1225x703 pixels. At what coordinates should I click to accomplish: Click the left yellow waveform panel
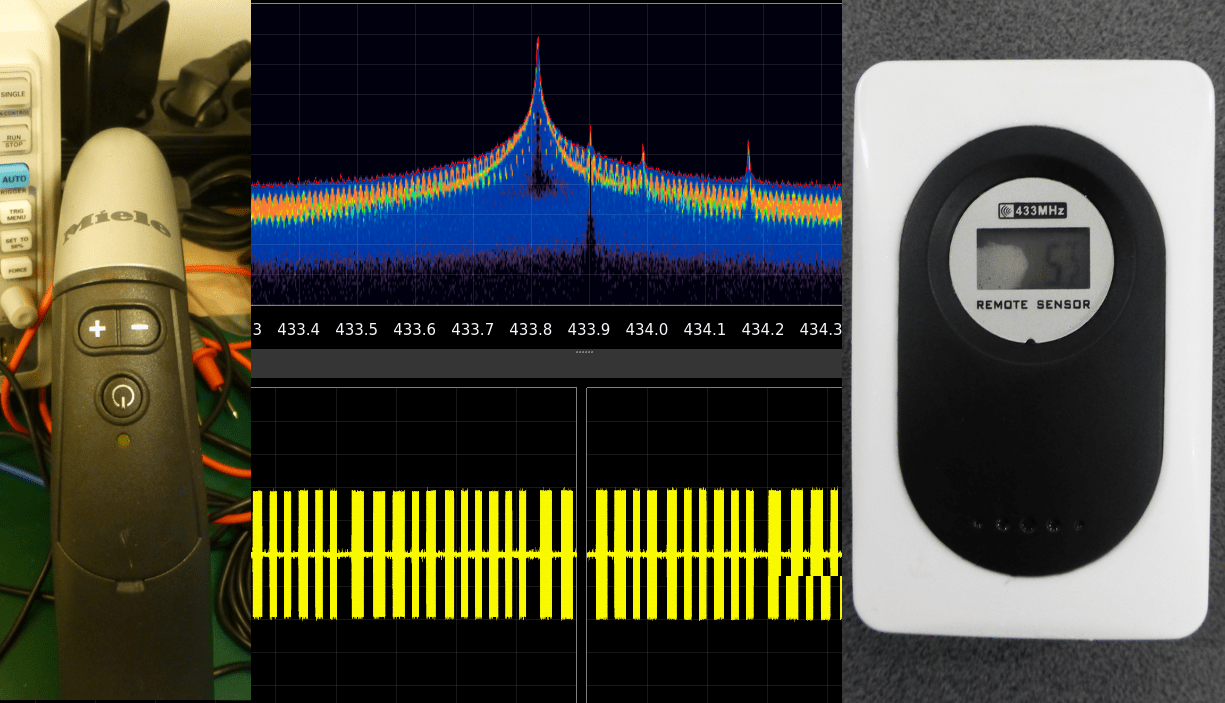tap(414, 545)
